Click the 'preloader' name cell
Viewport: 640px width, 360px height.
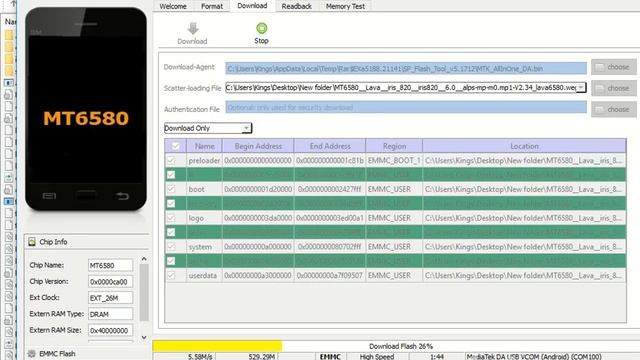coord(204,160)
